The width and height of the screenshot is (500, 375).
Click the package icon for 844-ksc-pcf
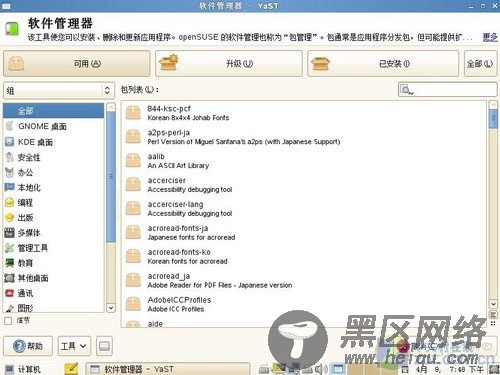133,113
